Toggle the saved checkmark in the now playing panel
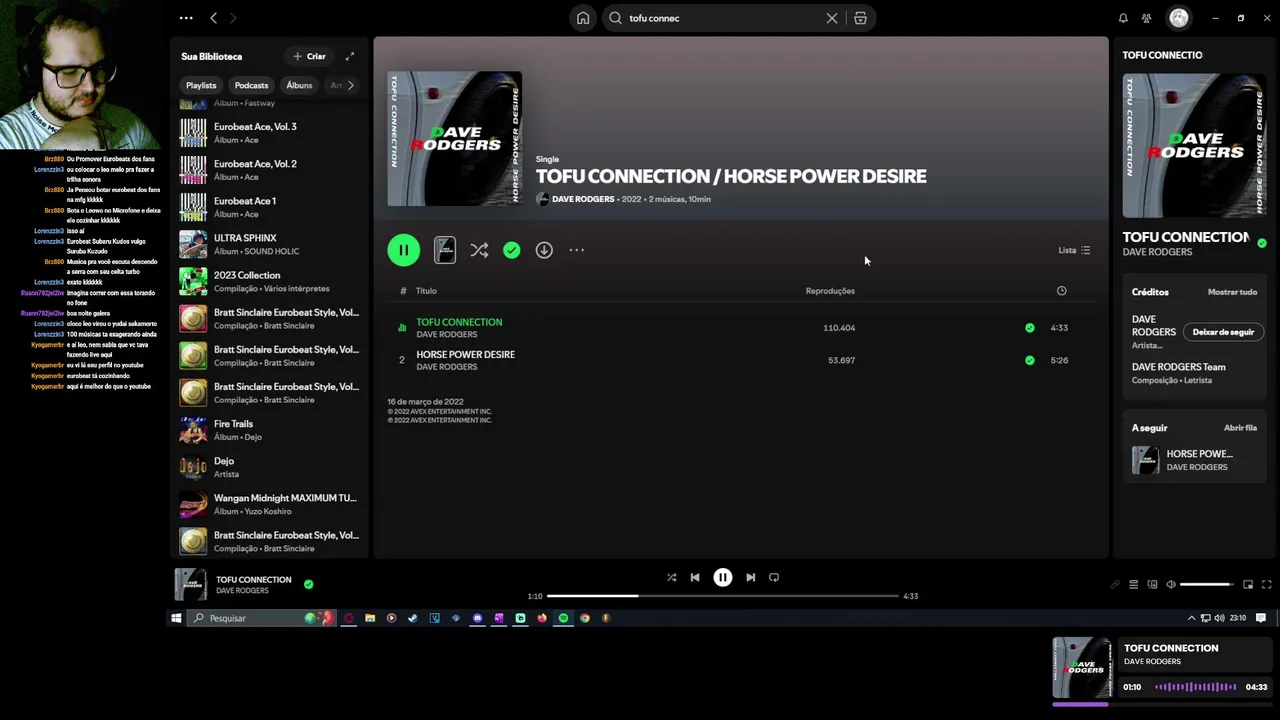The image size is (1280, 720). click(1262, 243)
